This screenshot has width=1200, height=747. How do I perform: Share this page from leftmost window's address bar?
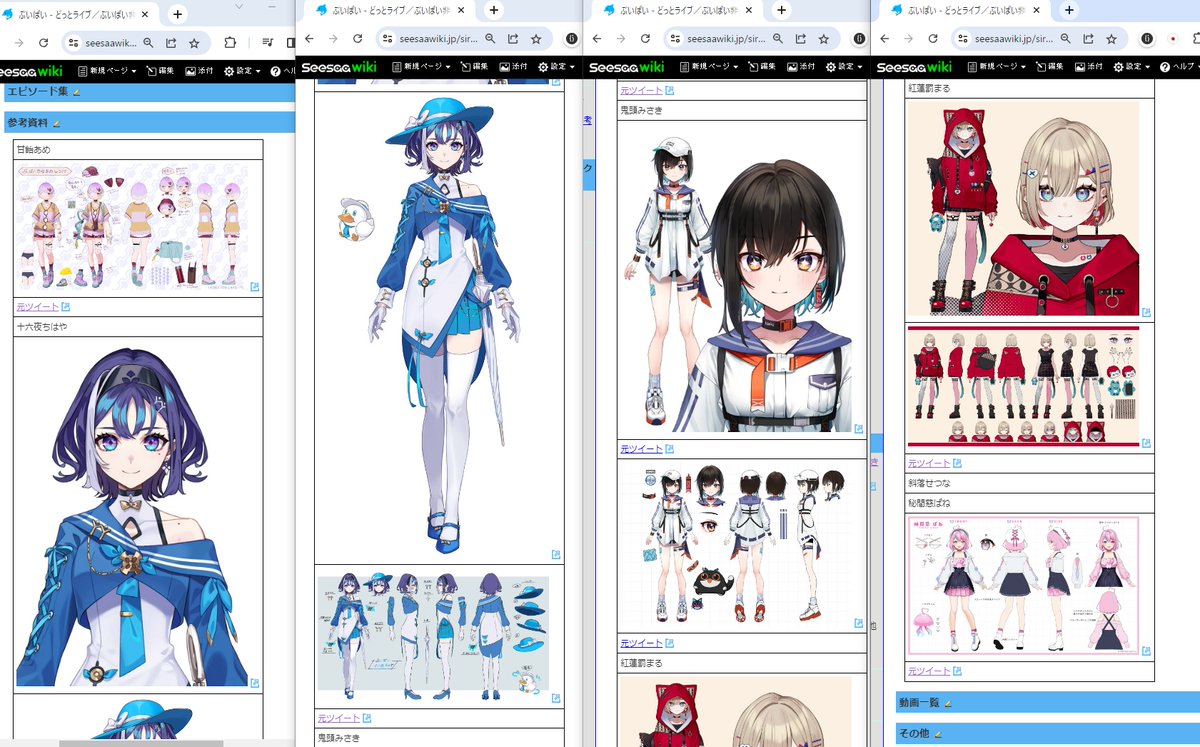point(171,43)
